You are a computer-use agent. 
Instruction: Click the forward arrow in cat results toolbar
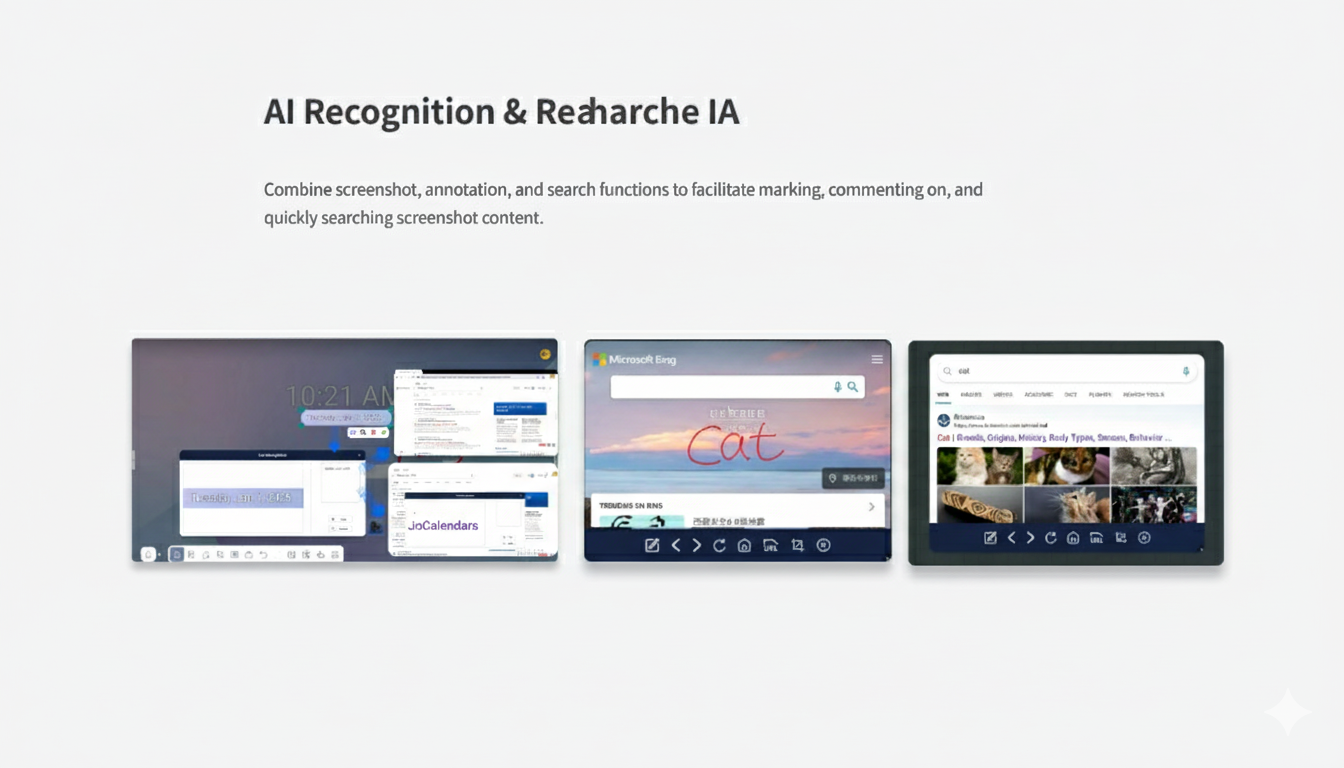pyautogui.click(x=1030, y=537)
